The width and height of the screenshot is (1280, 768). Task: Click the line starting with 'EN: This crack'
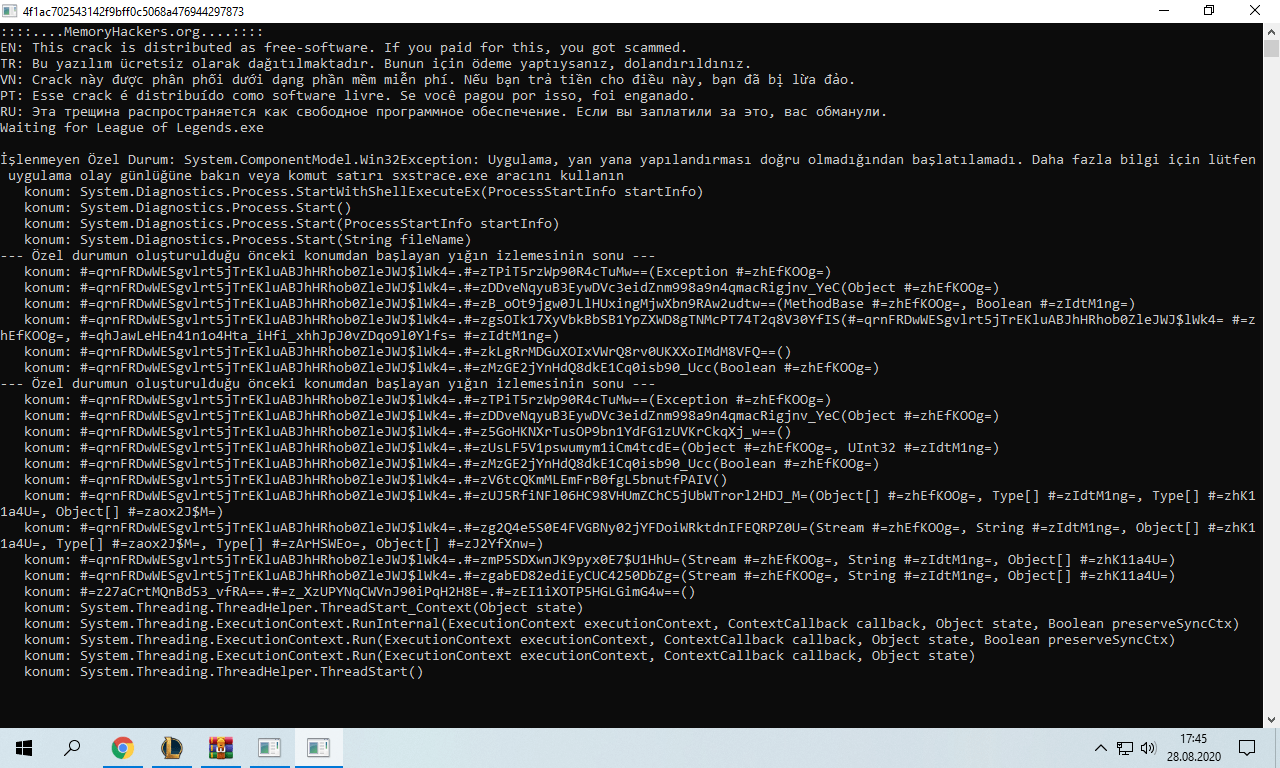344,48
